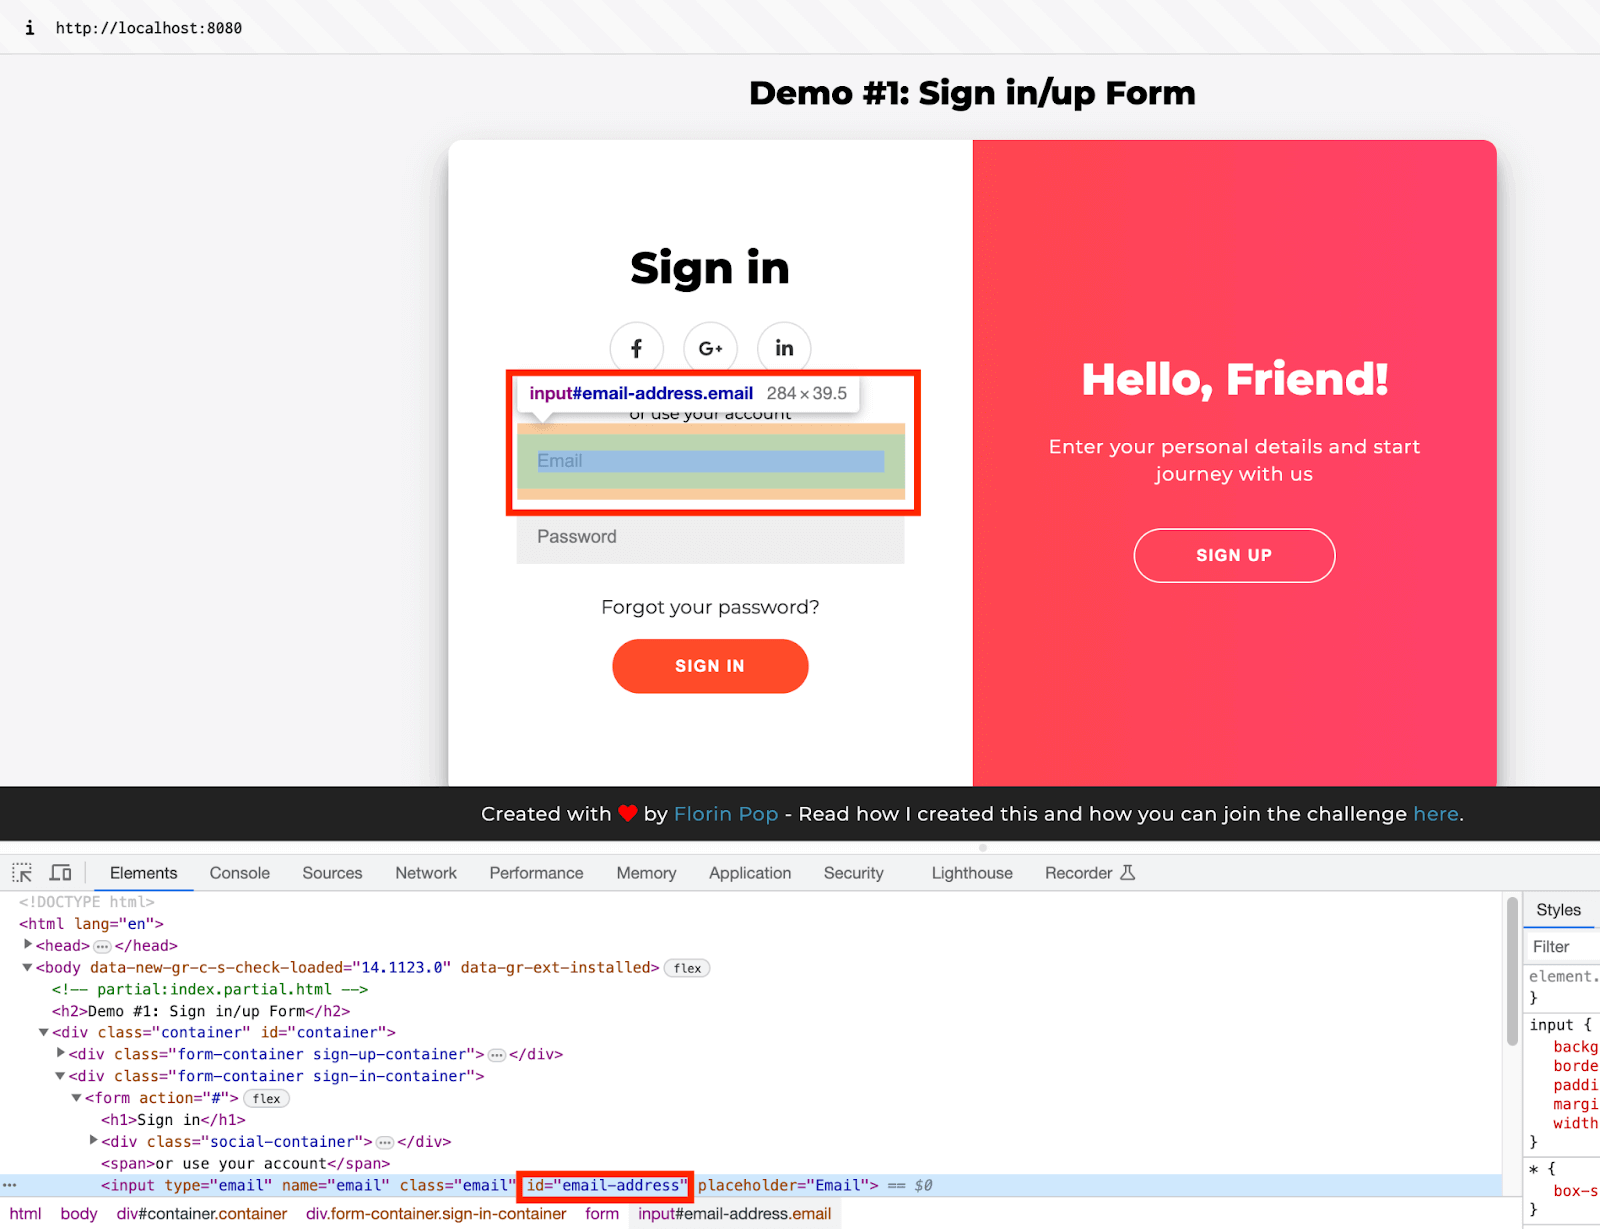Open the Florin Pop link

726,814
